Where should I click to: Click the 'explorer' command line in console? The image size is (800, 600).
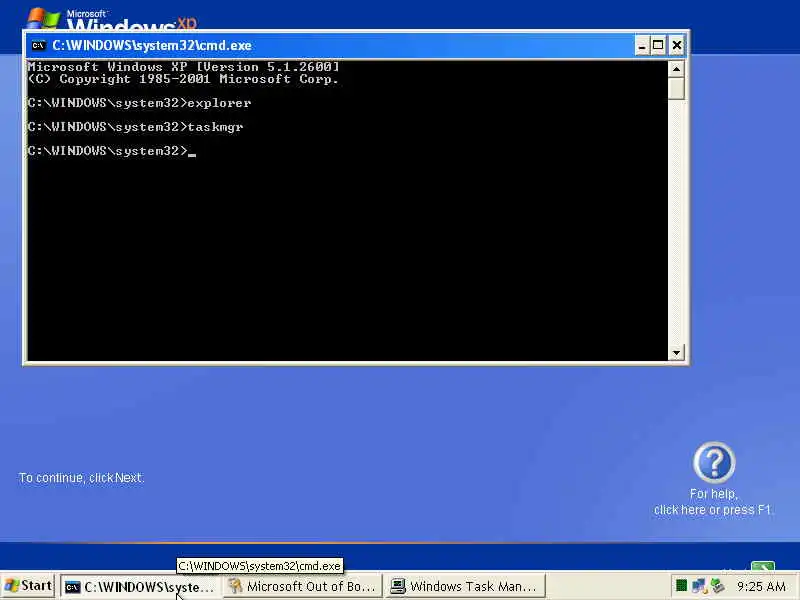pyautogui.click(x=139, y=103)
